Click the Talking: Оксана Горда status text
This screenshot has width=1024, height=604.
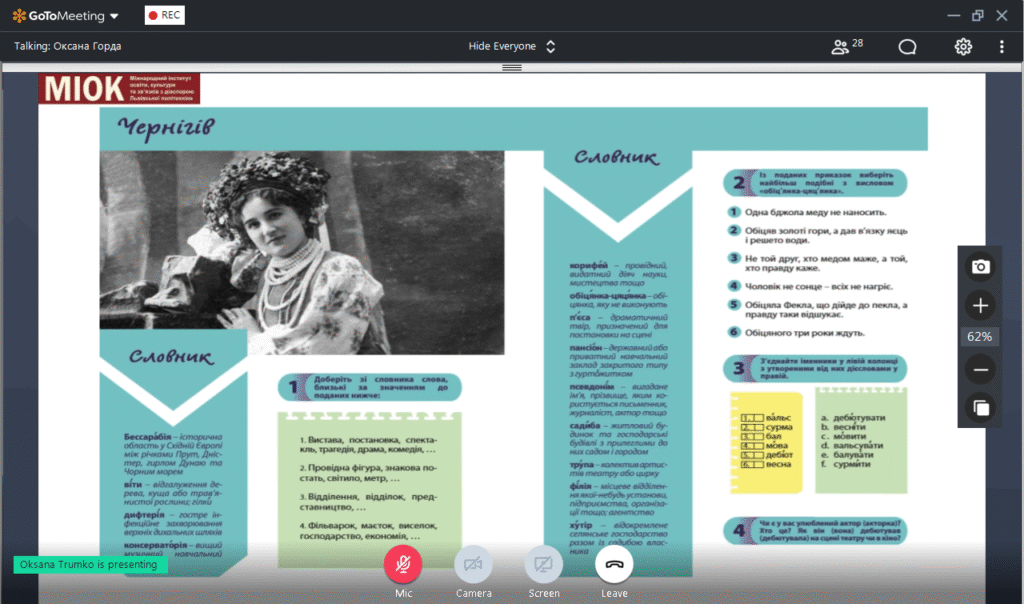66,46
